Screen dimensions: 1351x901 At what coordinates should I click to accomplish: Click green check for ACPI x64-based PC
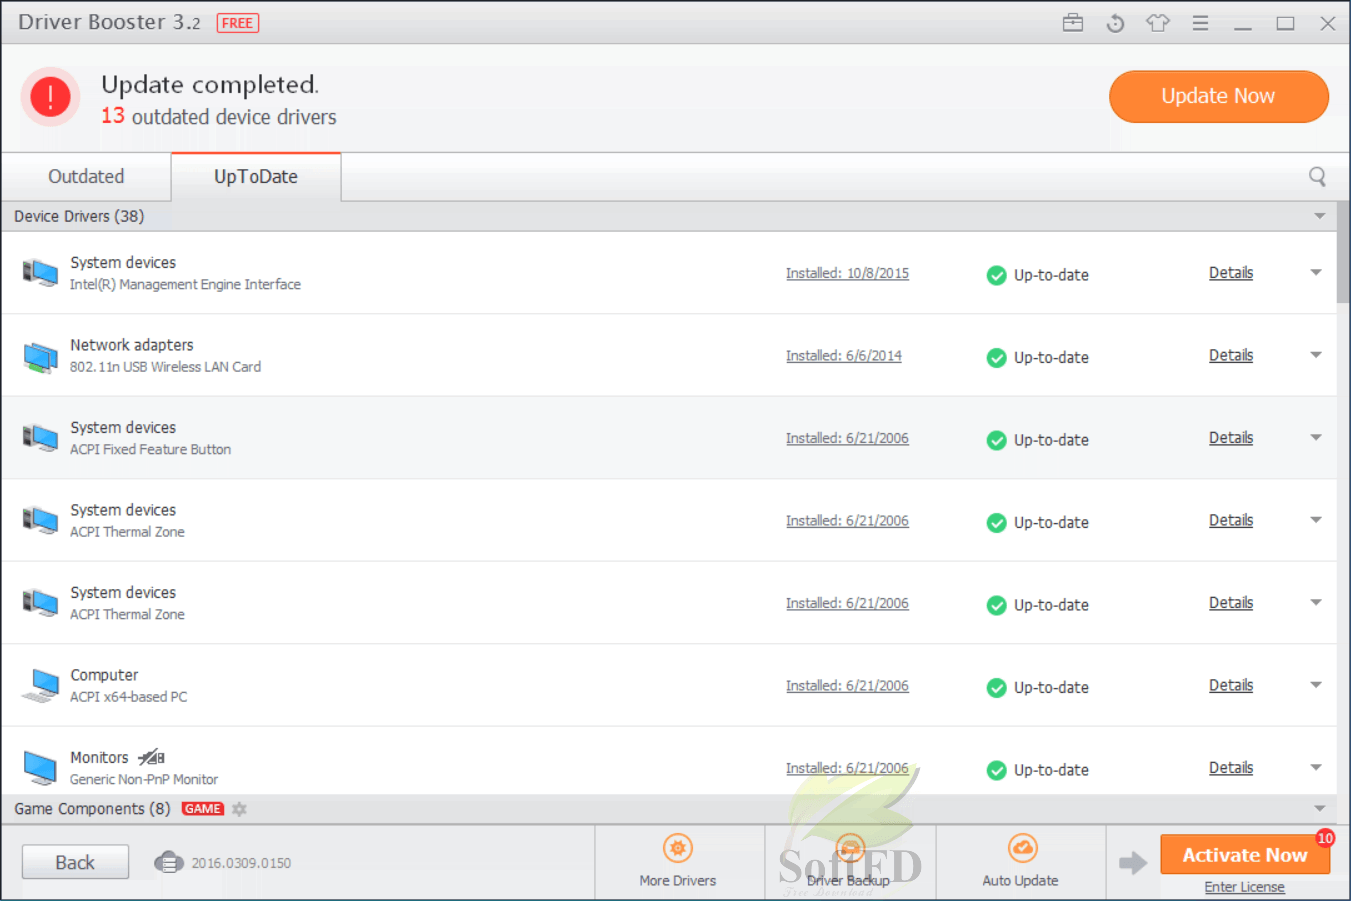(996, 688)
